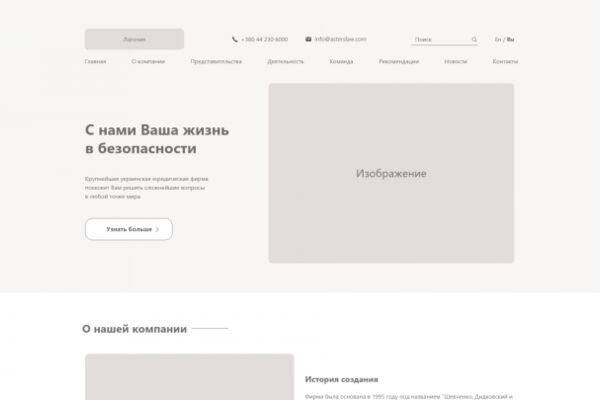This screenshot has height=400, width=600.
Task: Click the image placeholder under О нашей компании
Action: tap(189, 377)
